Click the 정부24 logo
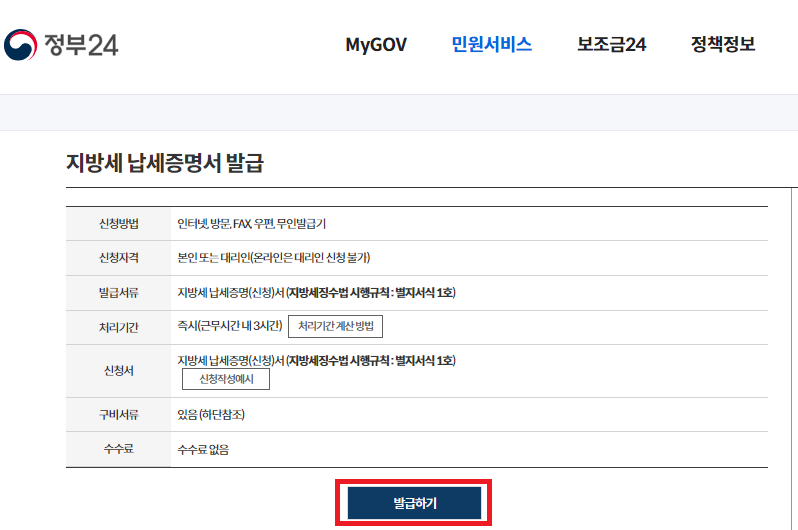This screenshot has width=798, height=530. [x=61, y=45]
